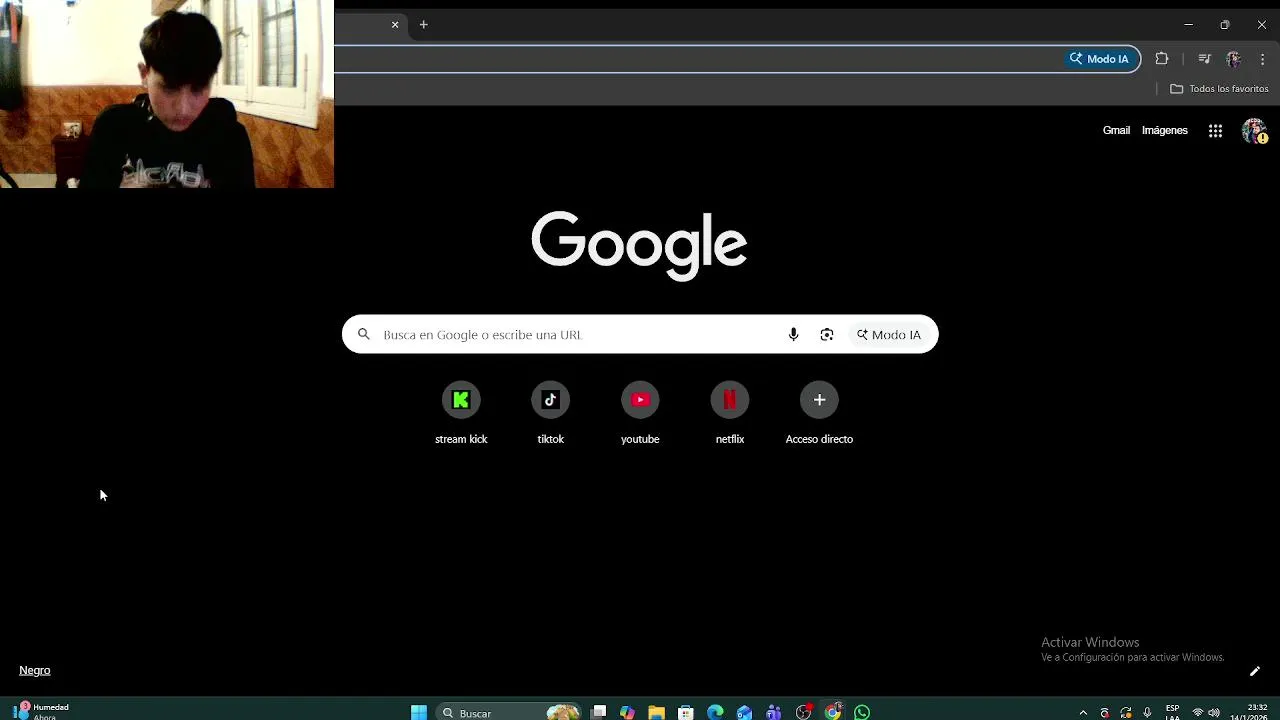Open the stream kick shortcut
This screenshot has height=720, width=1280.
(461, 414)
